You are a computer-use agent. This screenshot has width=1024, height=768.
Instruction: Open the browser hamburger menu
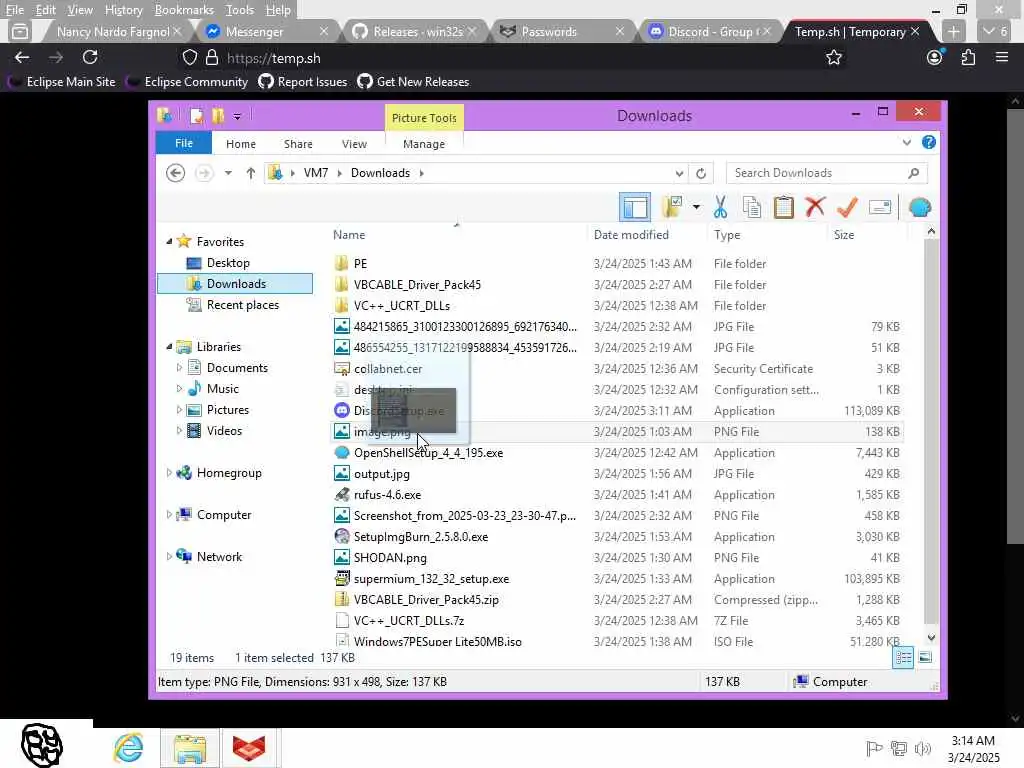tap(1002, 57)
